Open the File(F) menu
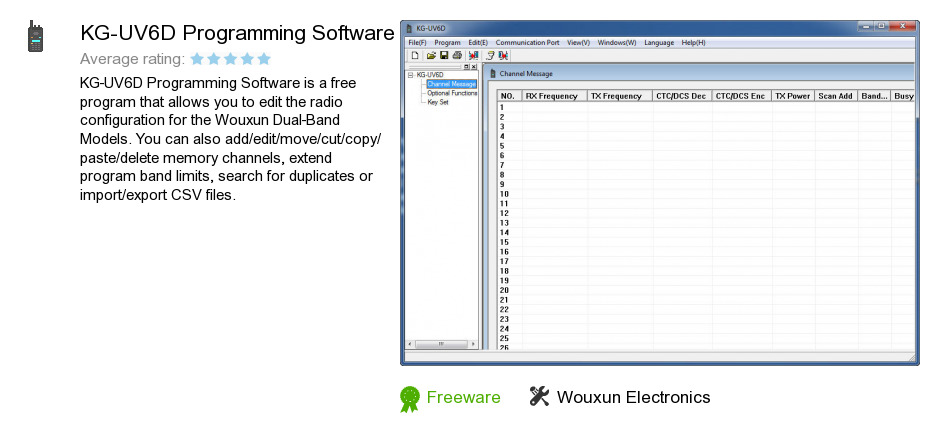 point(417,43)
